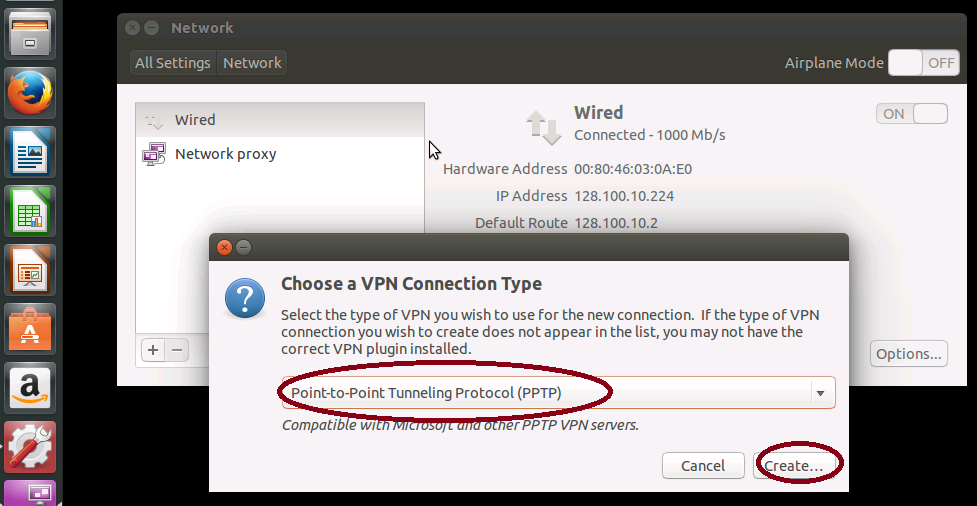
Task: Cancel the VPN connection dialog
Action: [703, 465]
